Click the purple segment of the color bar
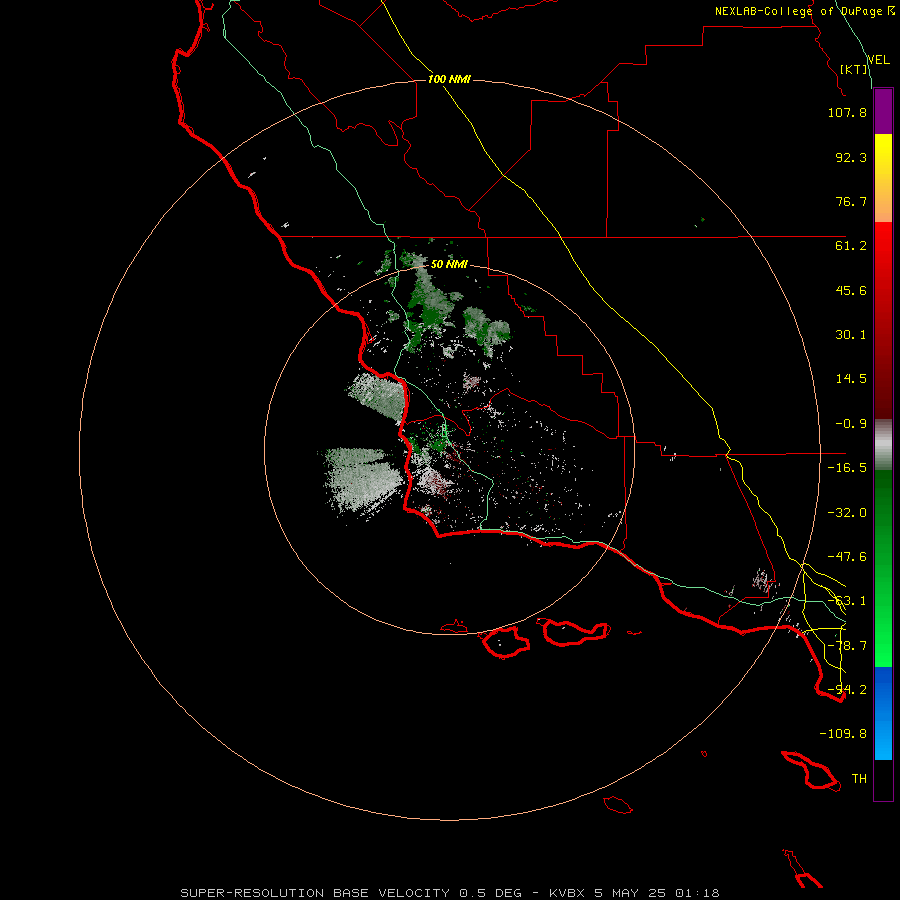Image resolution: width=900 pixels, height=900 pixels. tap(883, 112)
